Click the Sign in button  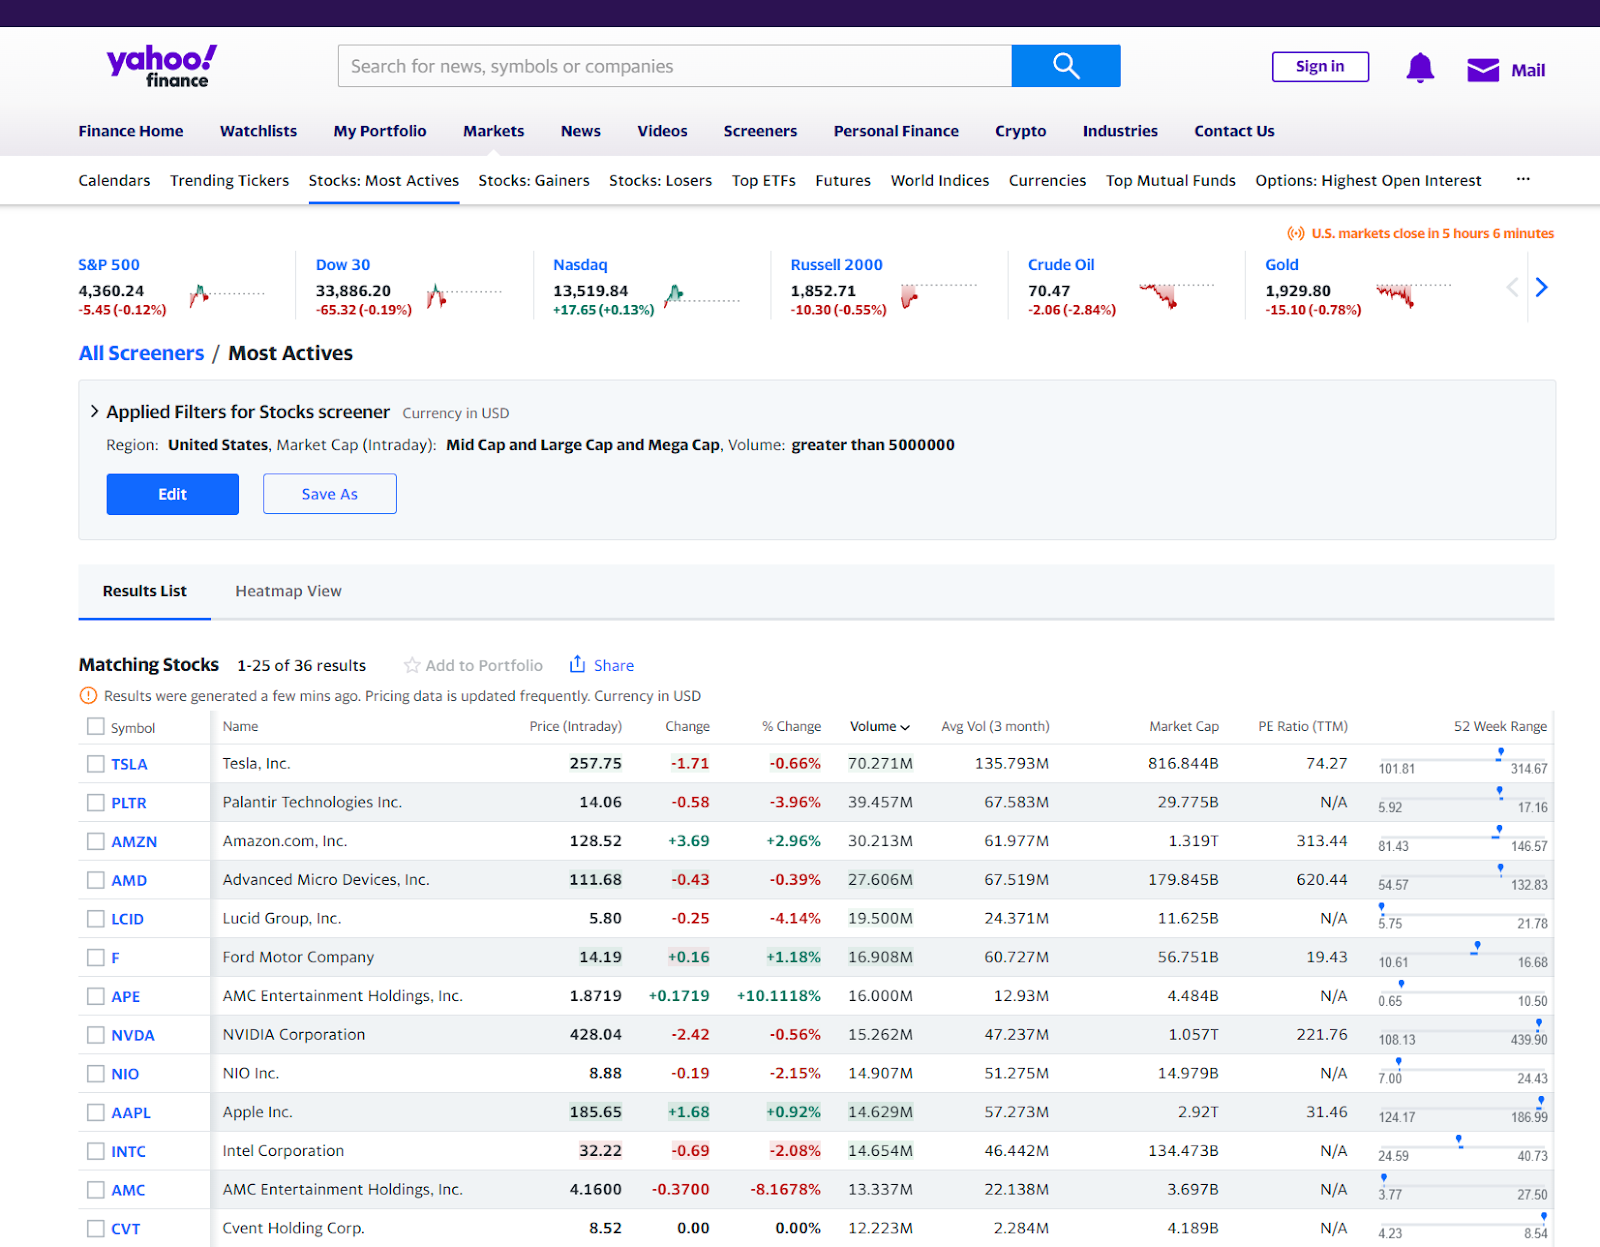pyautogui.click(x=1320, y=67)
